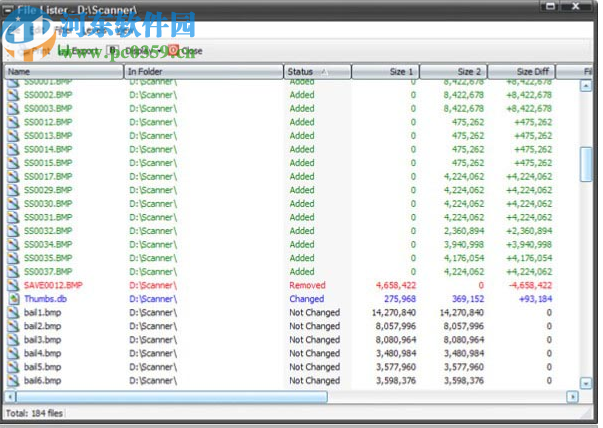Click the Size 2 value 4,176,054

[464, 258]
